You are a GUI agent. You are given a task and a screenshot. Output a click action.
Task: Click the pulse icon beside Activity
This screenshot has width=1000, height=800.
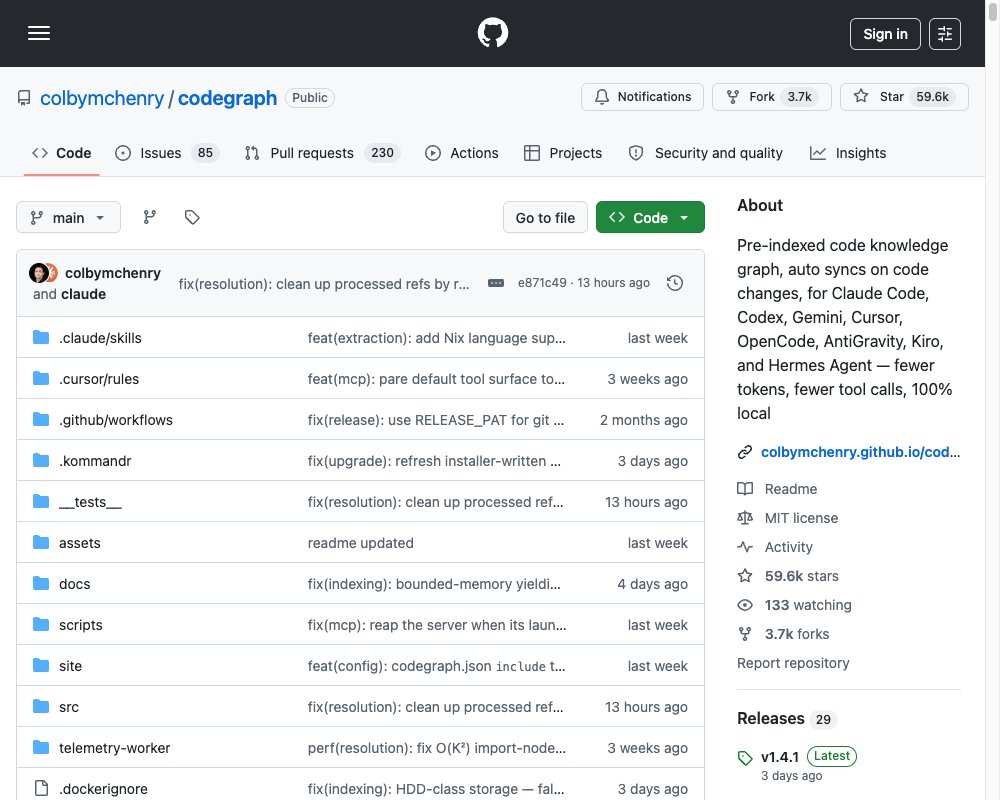[x=745, y=547]
